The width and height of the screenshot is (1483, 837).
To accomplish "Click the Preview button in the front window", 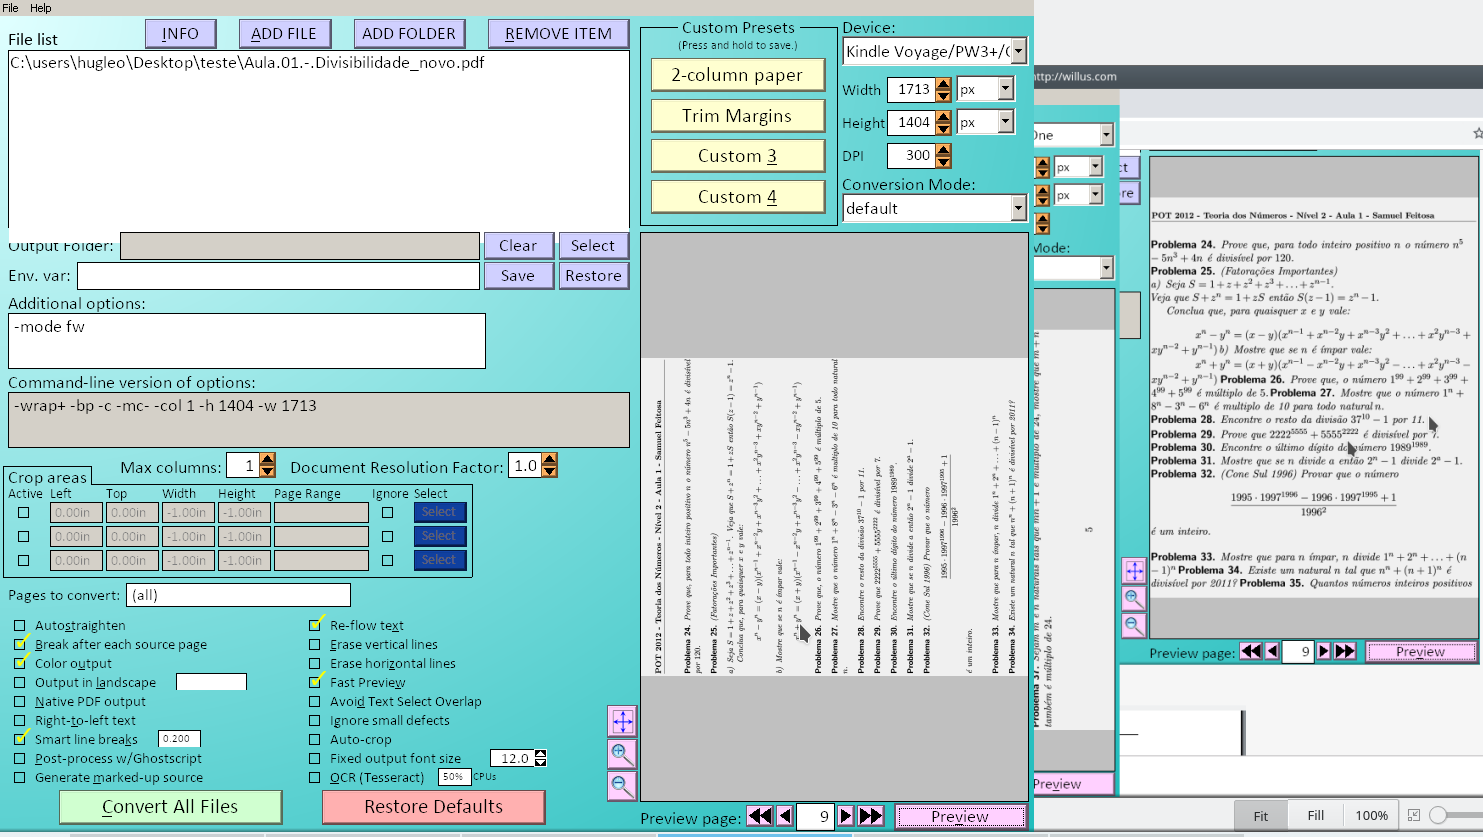I will 960,817.
